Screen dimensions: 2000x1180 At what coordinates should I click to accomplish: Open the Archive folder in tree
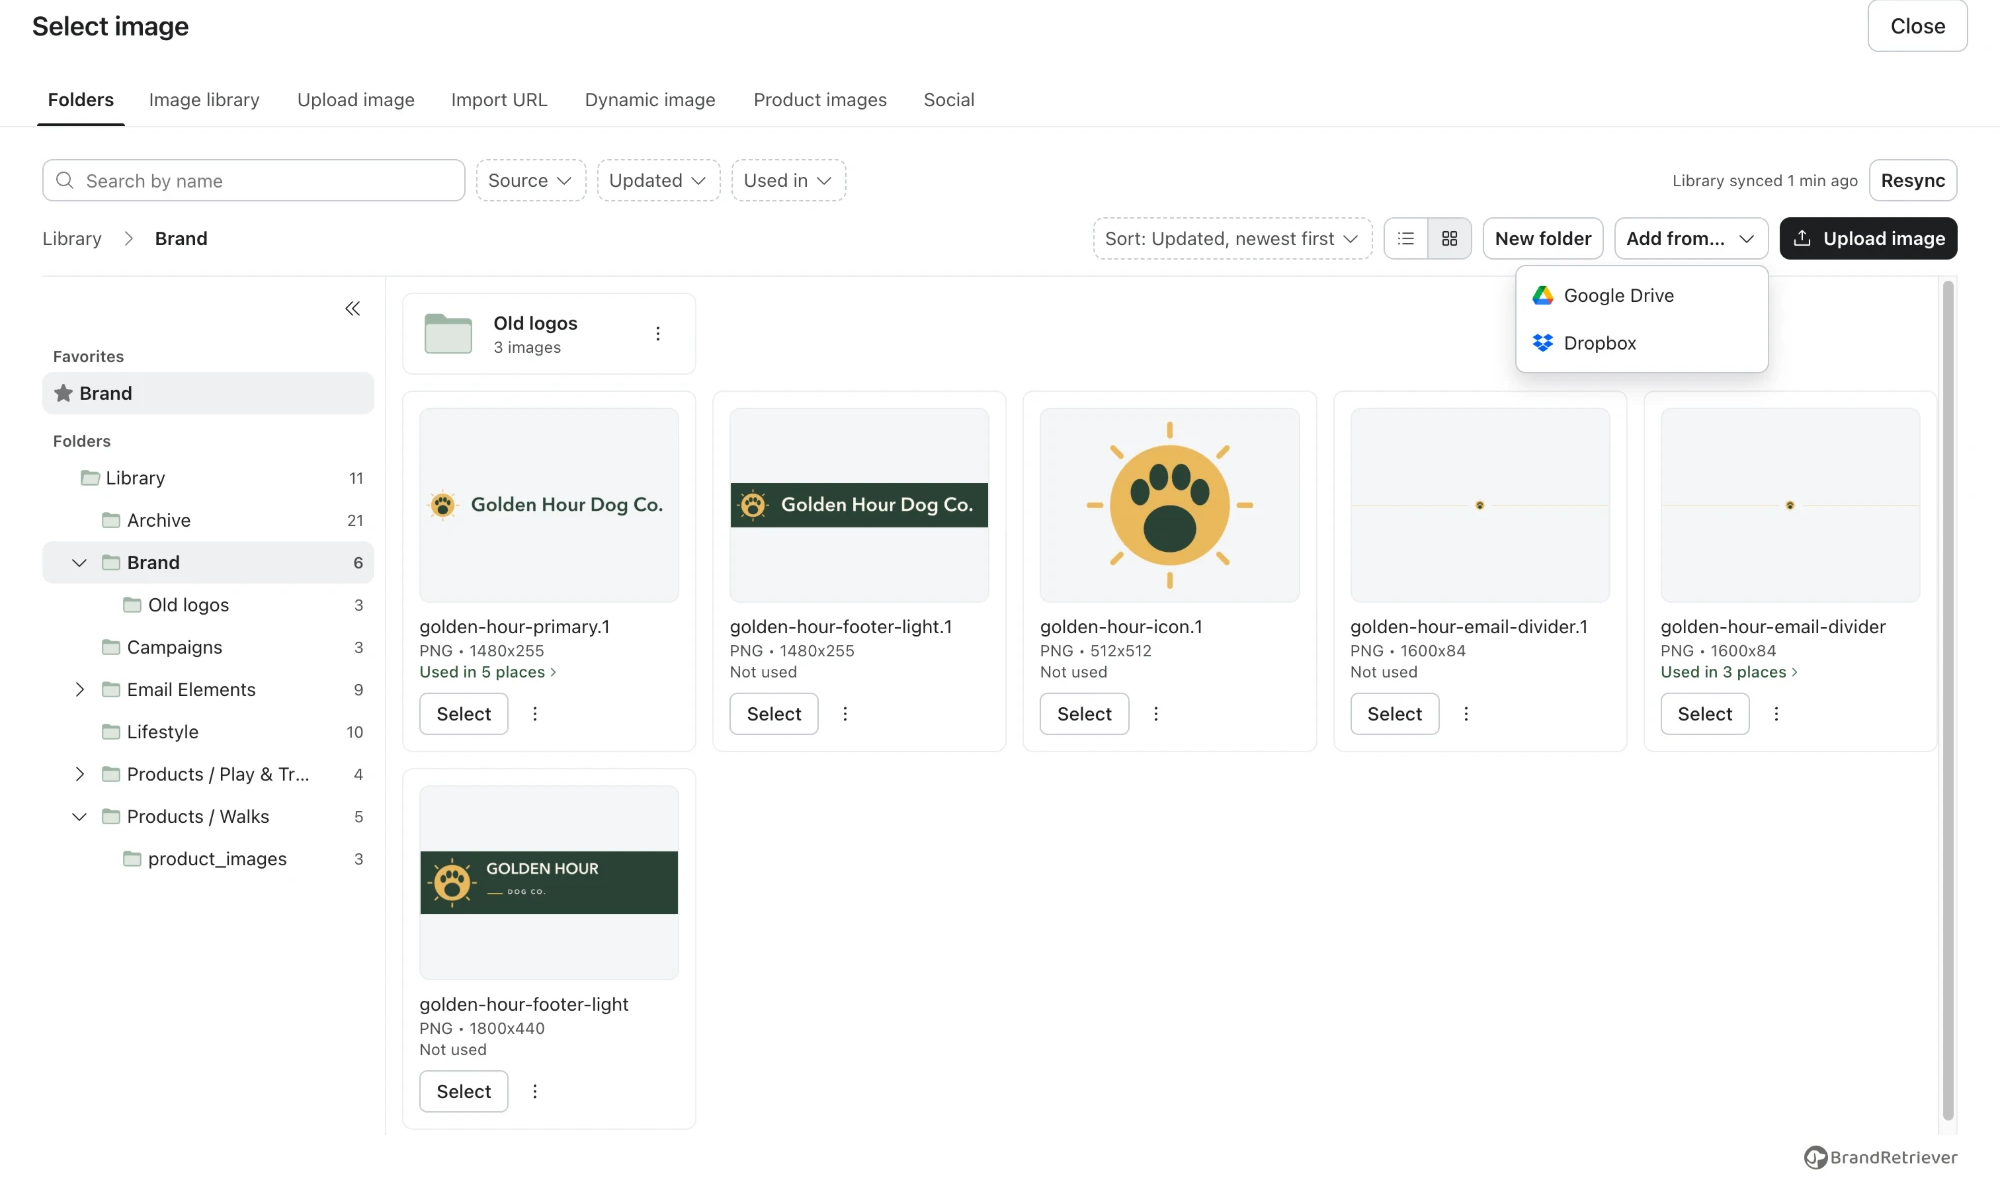coord(208,520)
